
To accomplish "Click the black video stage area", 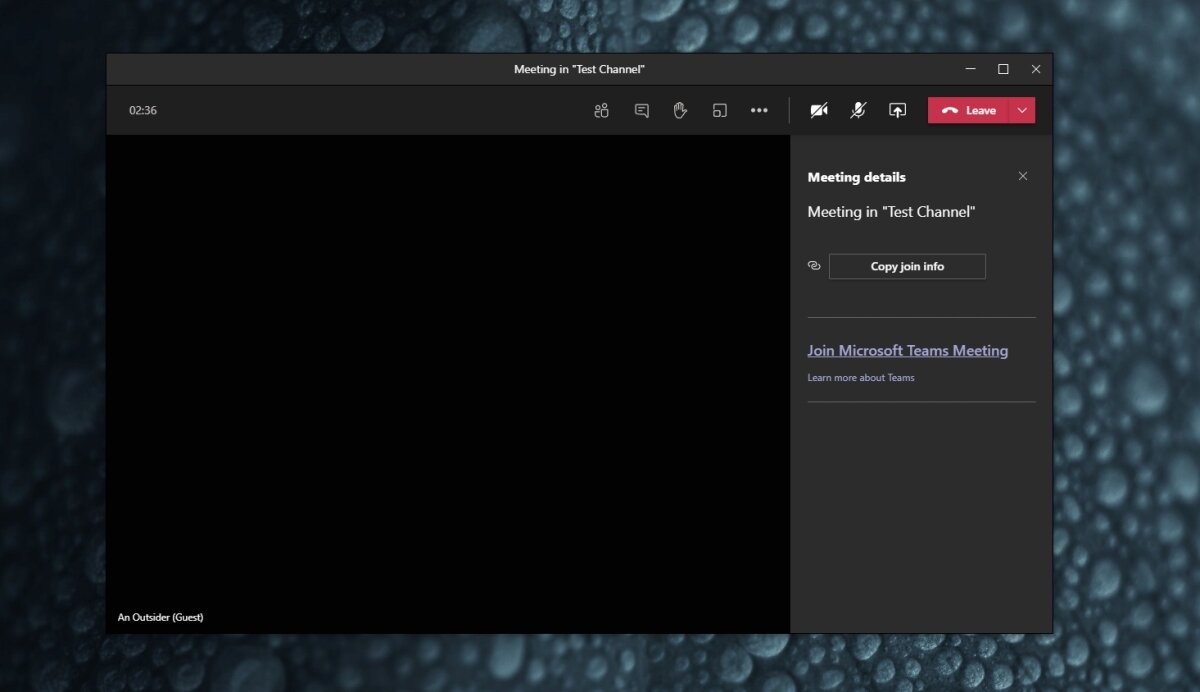I will coord(448,380).
